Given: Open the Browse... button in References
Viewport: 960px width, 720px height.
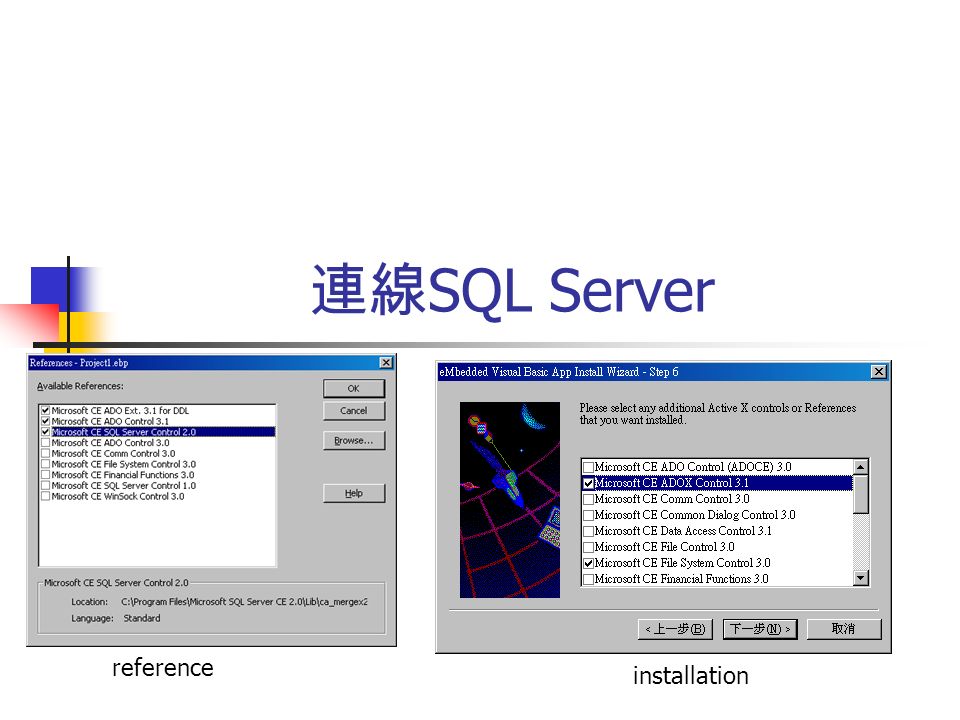Looking at the screenshot, I should point(354,441).
